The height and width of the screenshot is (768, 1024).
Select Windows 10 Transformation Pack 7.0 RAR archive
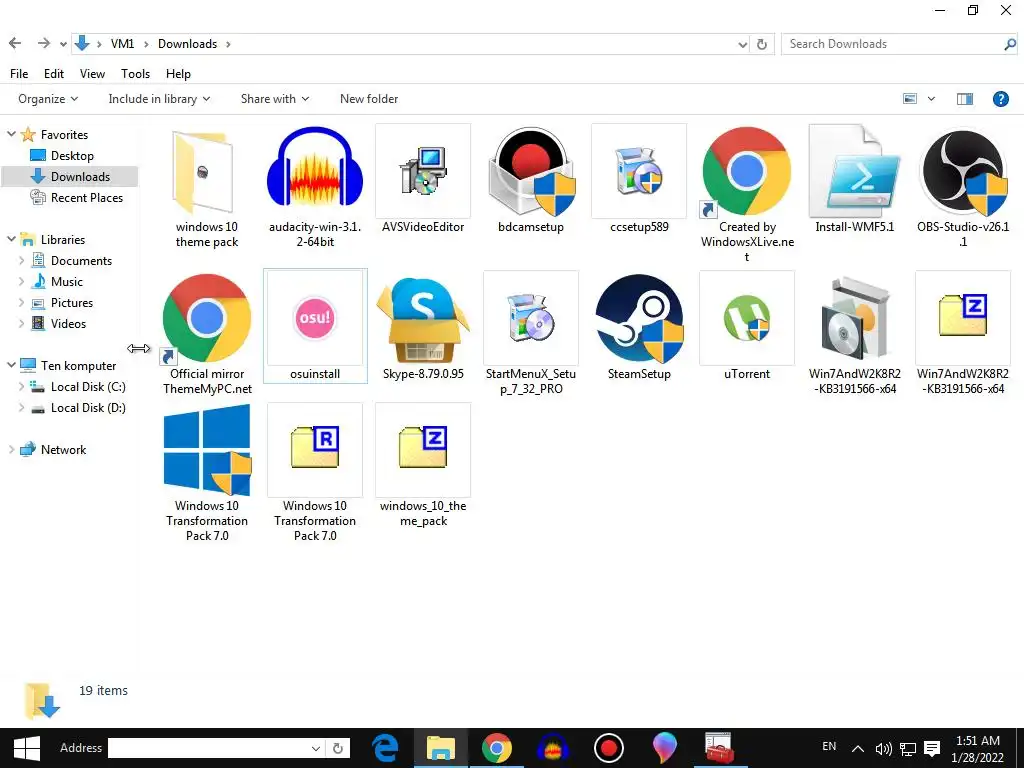pyautogui.click(x=315, y=473)
